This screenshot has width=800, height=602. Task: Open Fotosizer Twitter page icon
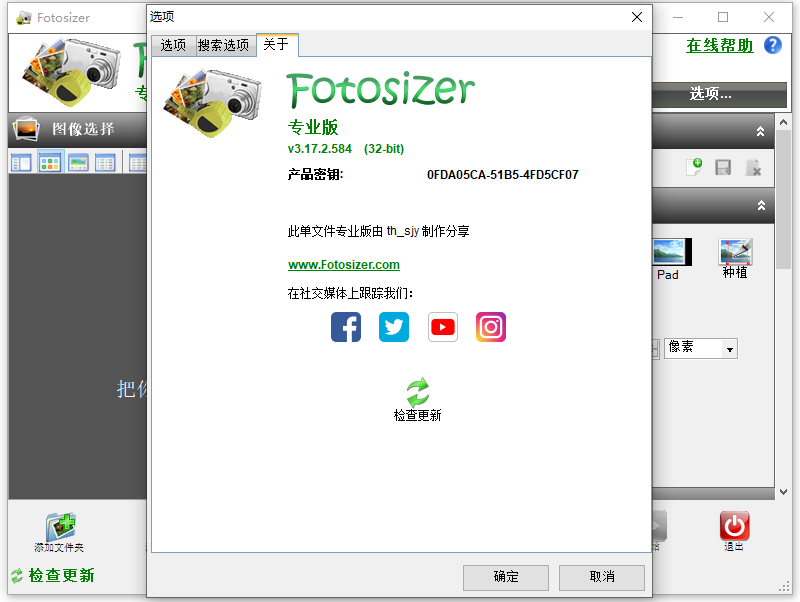(394, 327)
